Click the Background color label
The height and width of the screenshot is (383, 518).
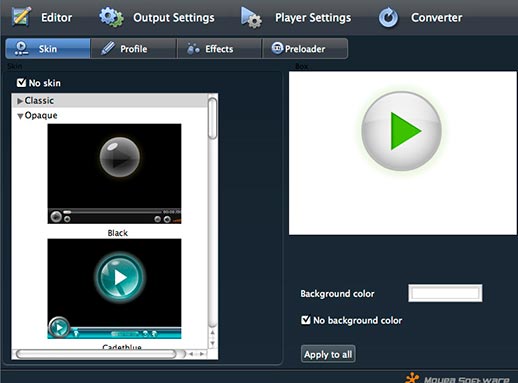coord(337,293)
